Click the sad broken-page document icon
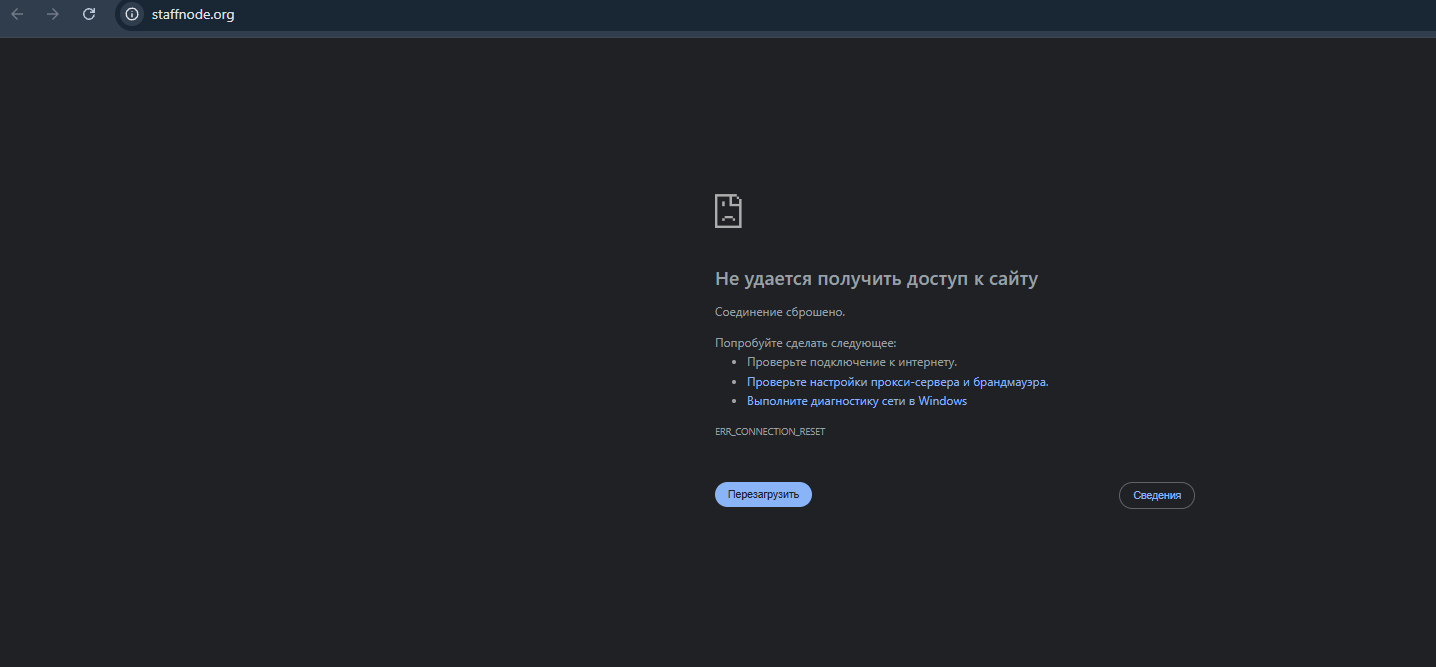Screen dimensions: 1436x667 click(728, 210)
